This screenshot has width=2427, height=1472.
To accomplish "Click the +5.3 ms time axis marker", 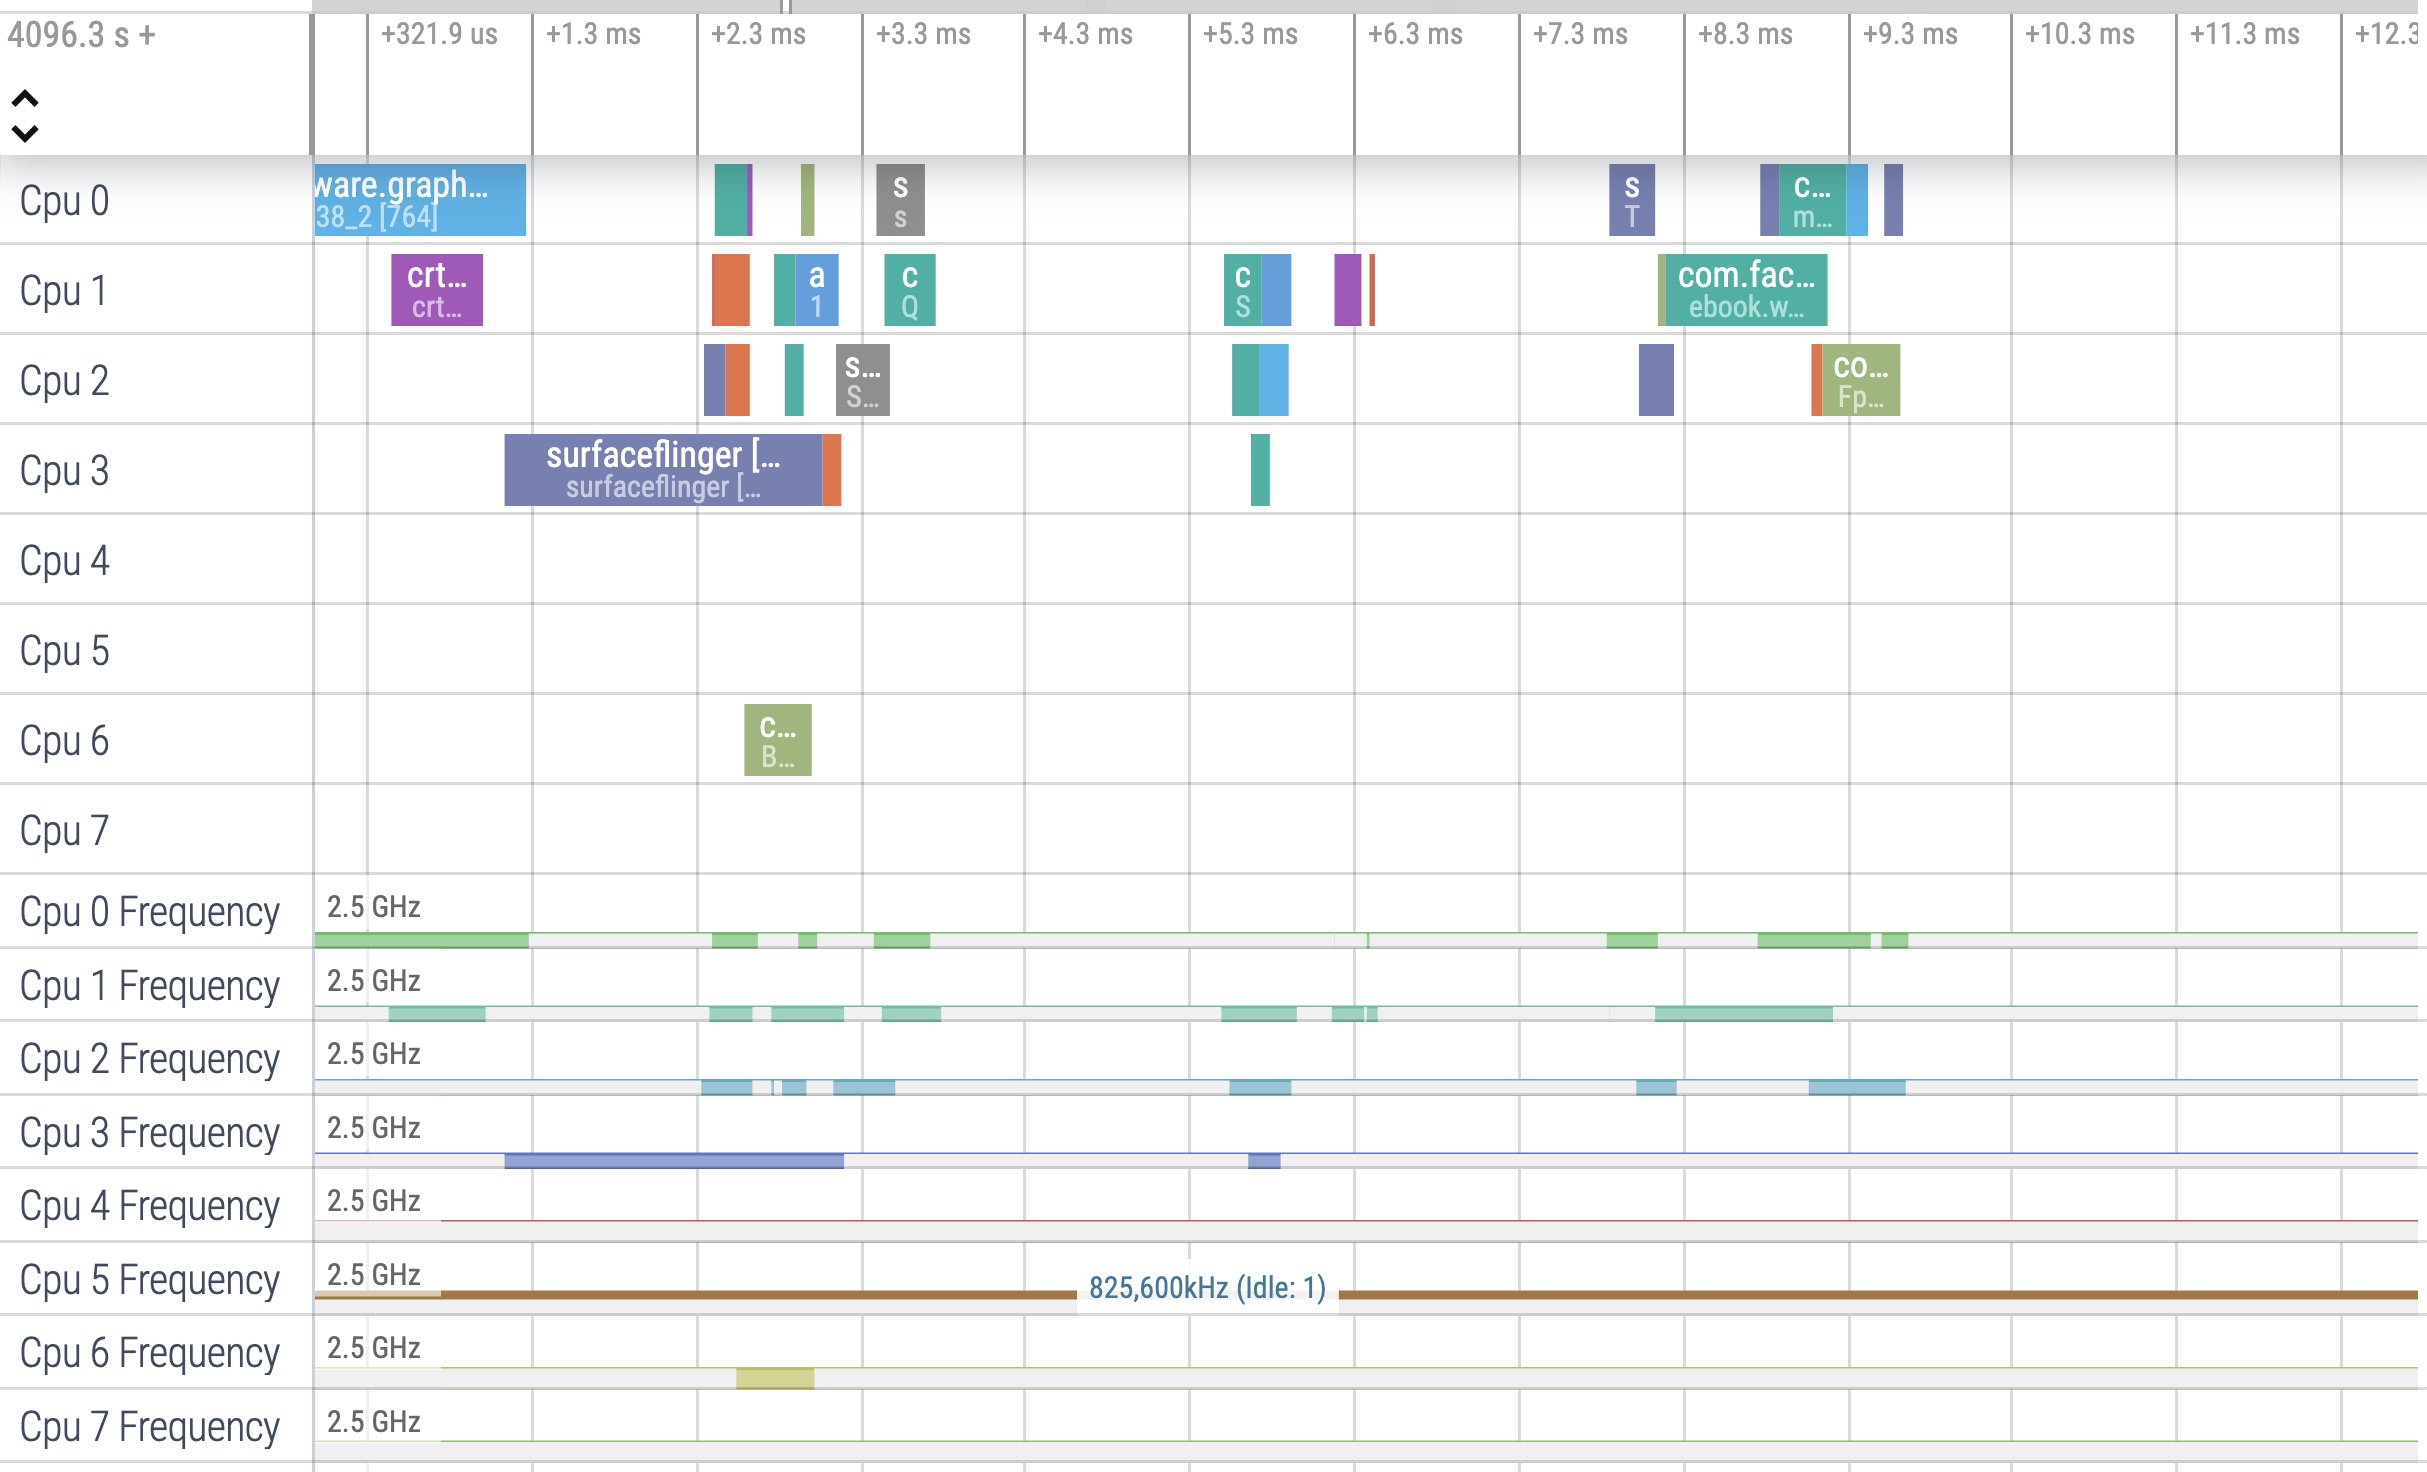I will coord(1249,35).
